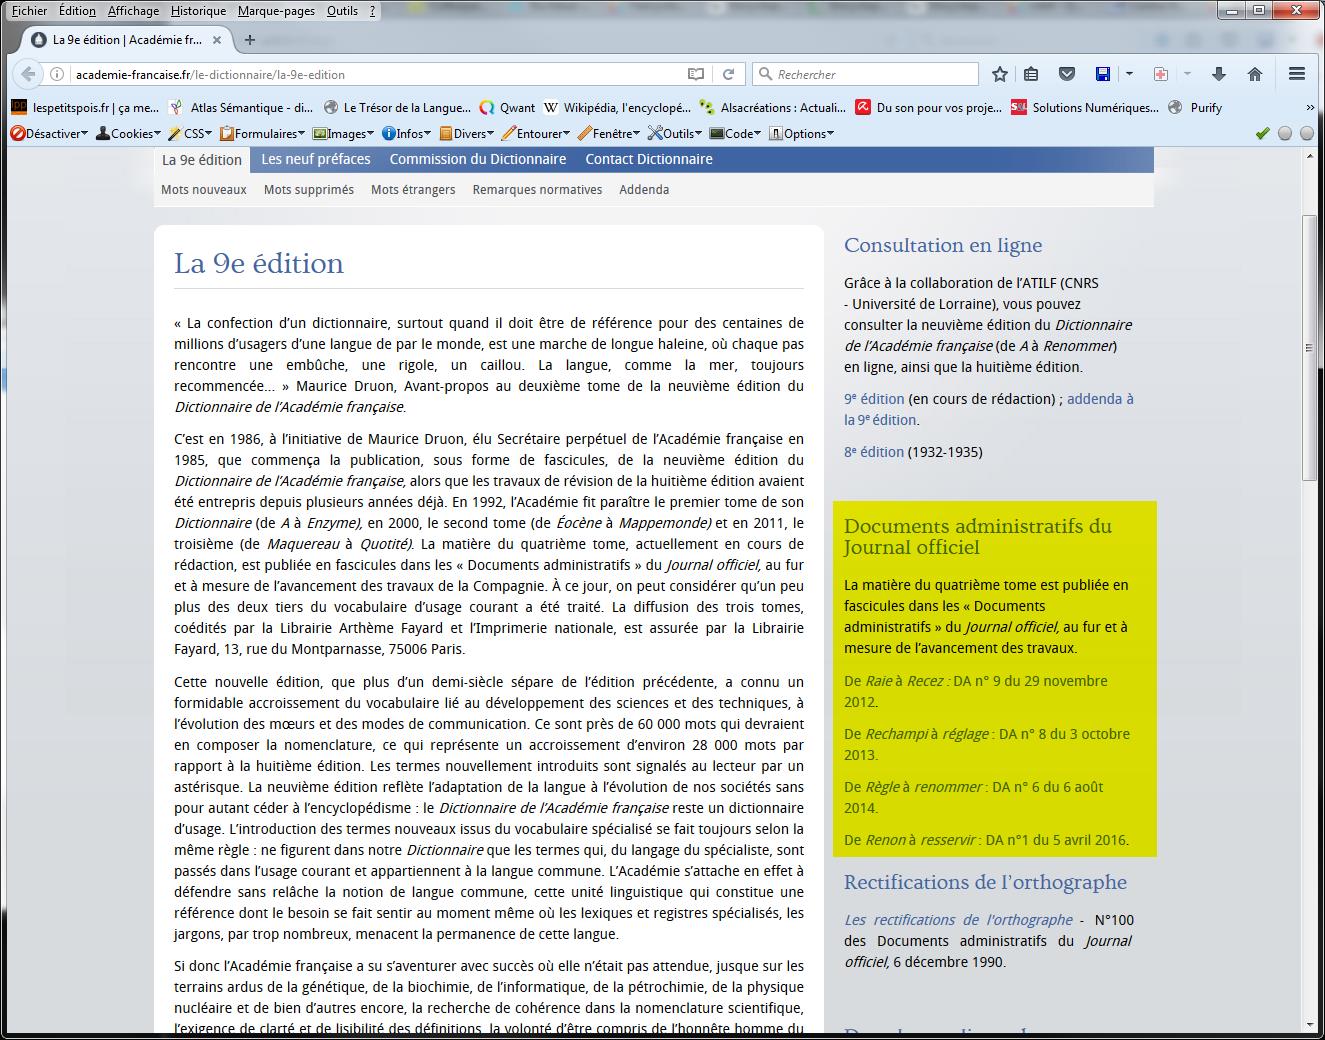The height and width of the screenshot is (1040, 1325).
Task: Expand the CSS developer toolbar menu
Action: [190, 134]
